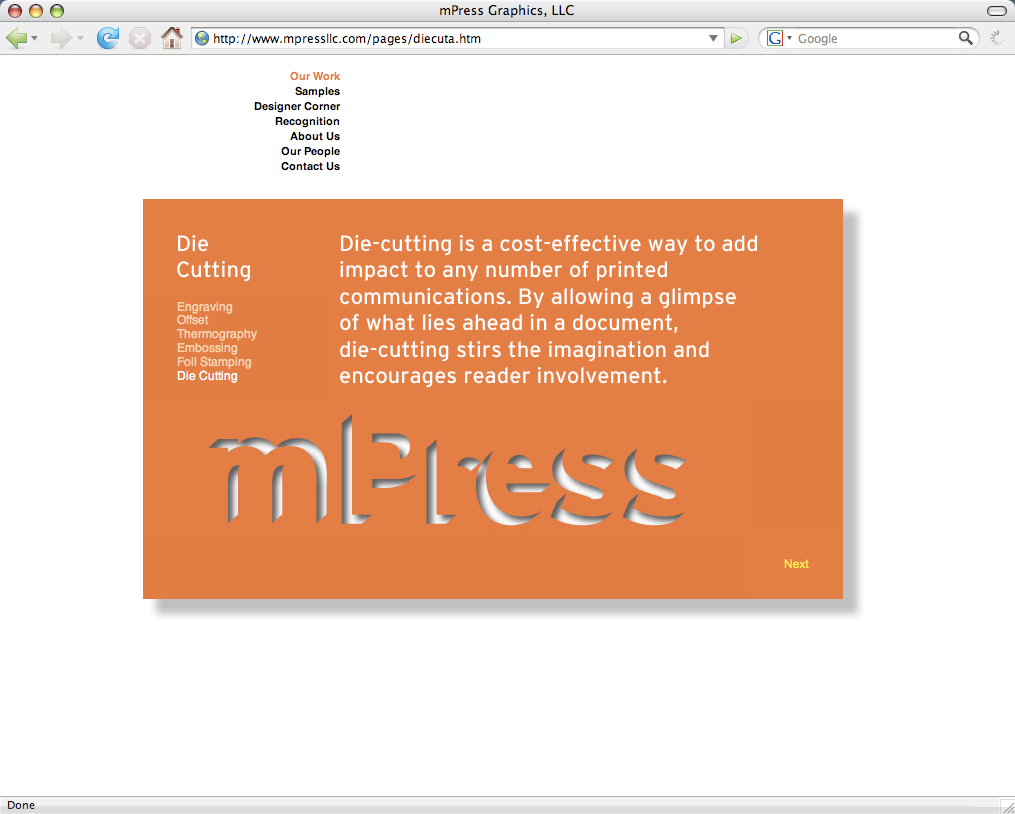Click the Google search engine icon
Viewport: 1015px width, 814px height.
point(775,38)
